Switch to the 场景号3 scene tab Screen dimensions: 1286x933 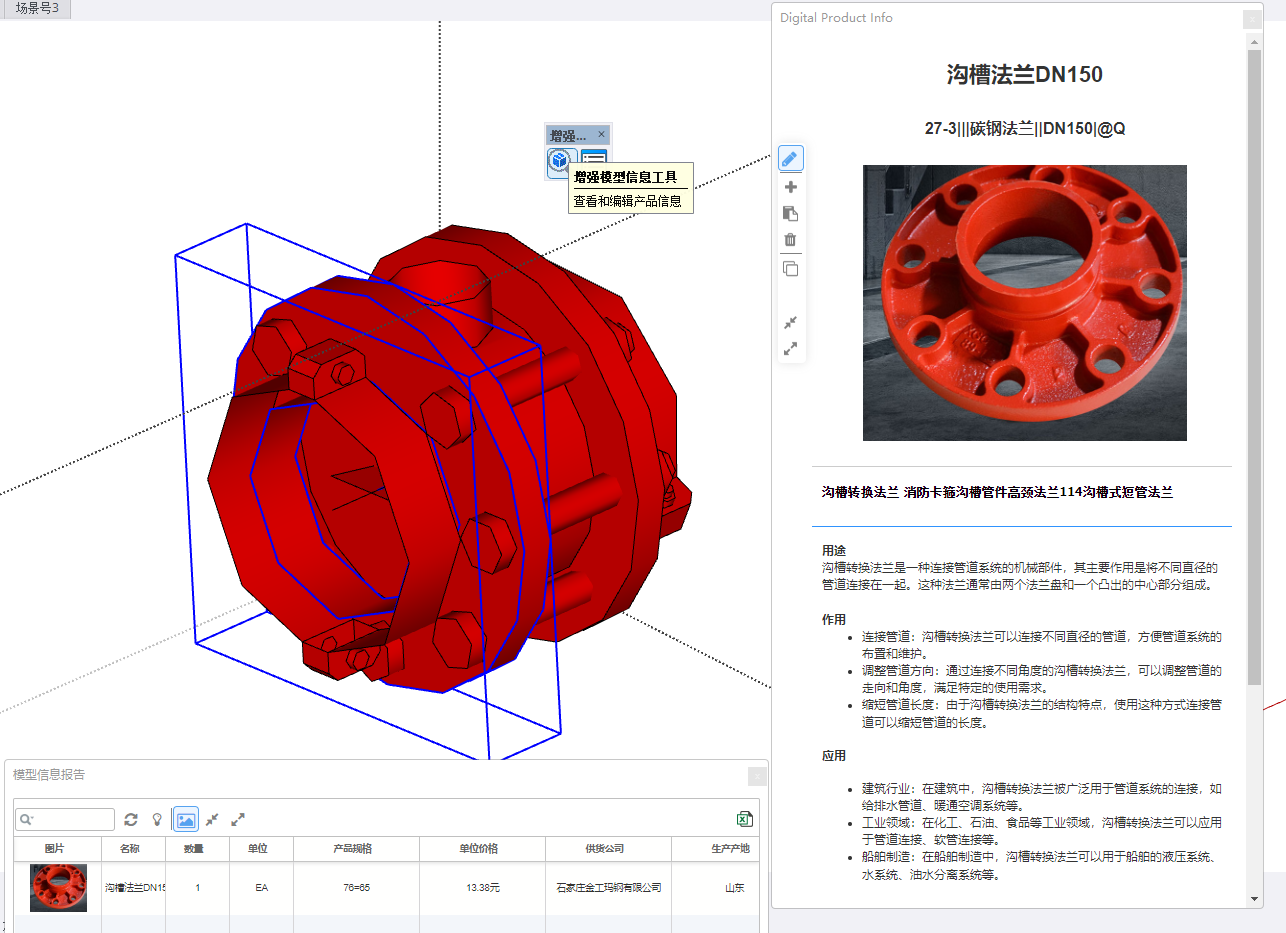coord(36,9)
